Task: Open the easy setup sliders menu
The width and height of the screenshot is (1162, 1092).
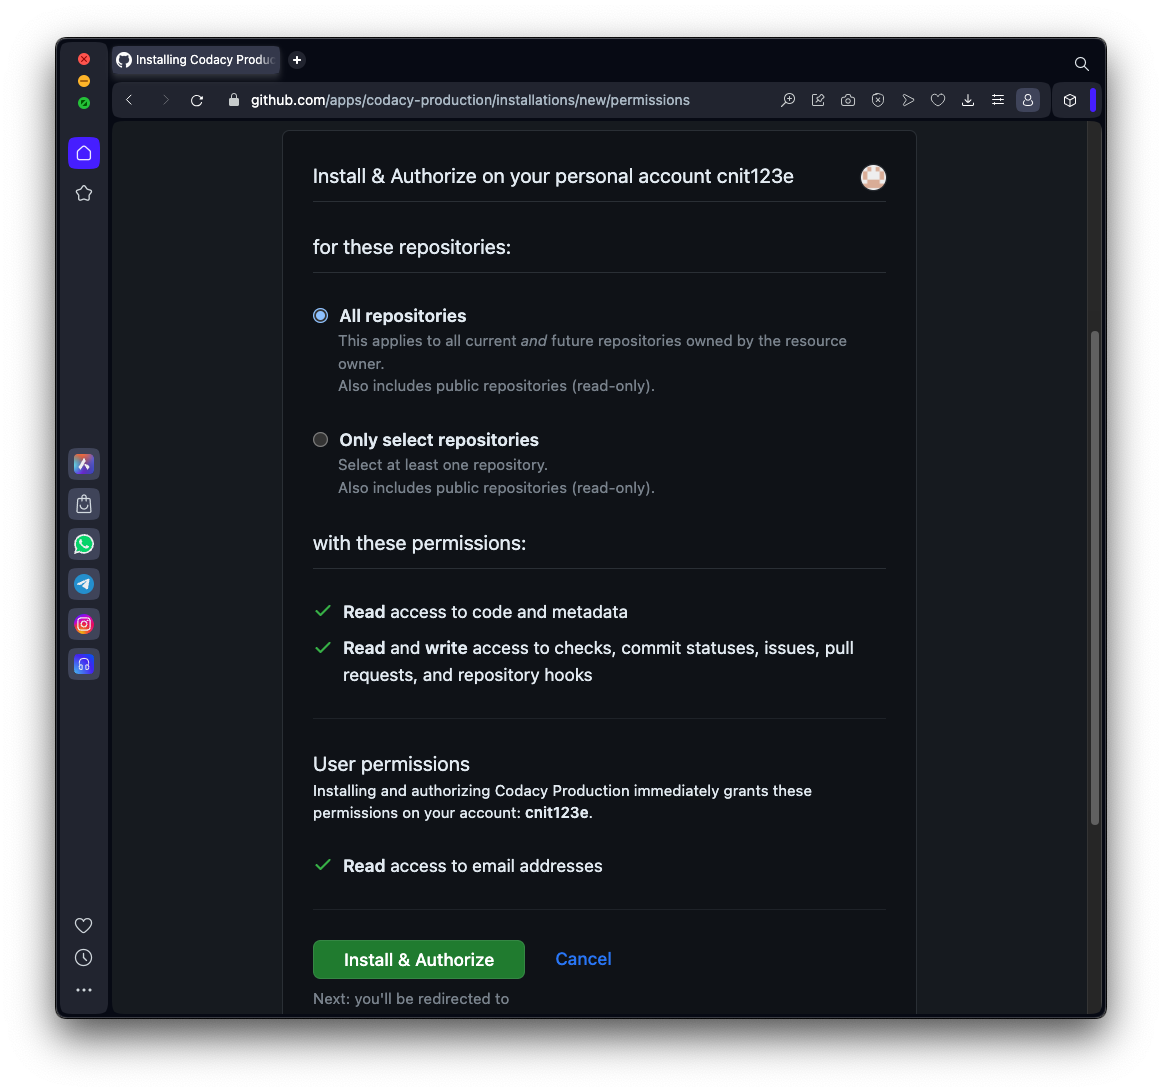Action: click(x=998, y=100)
